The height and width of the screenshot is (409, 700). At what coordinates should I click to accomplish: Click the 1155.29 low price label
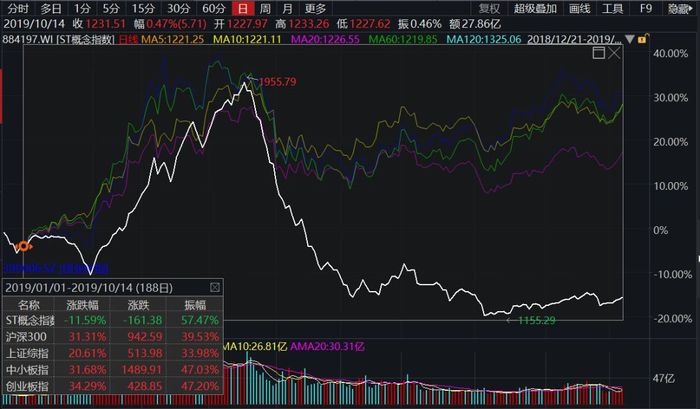click(x=537, y=320)
